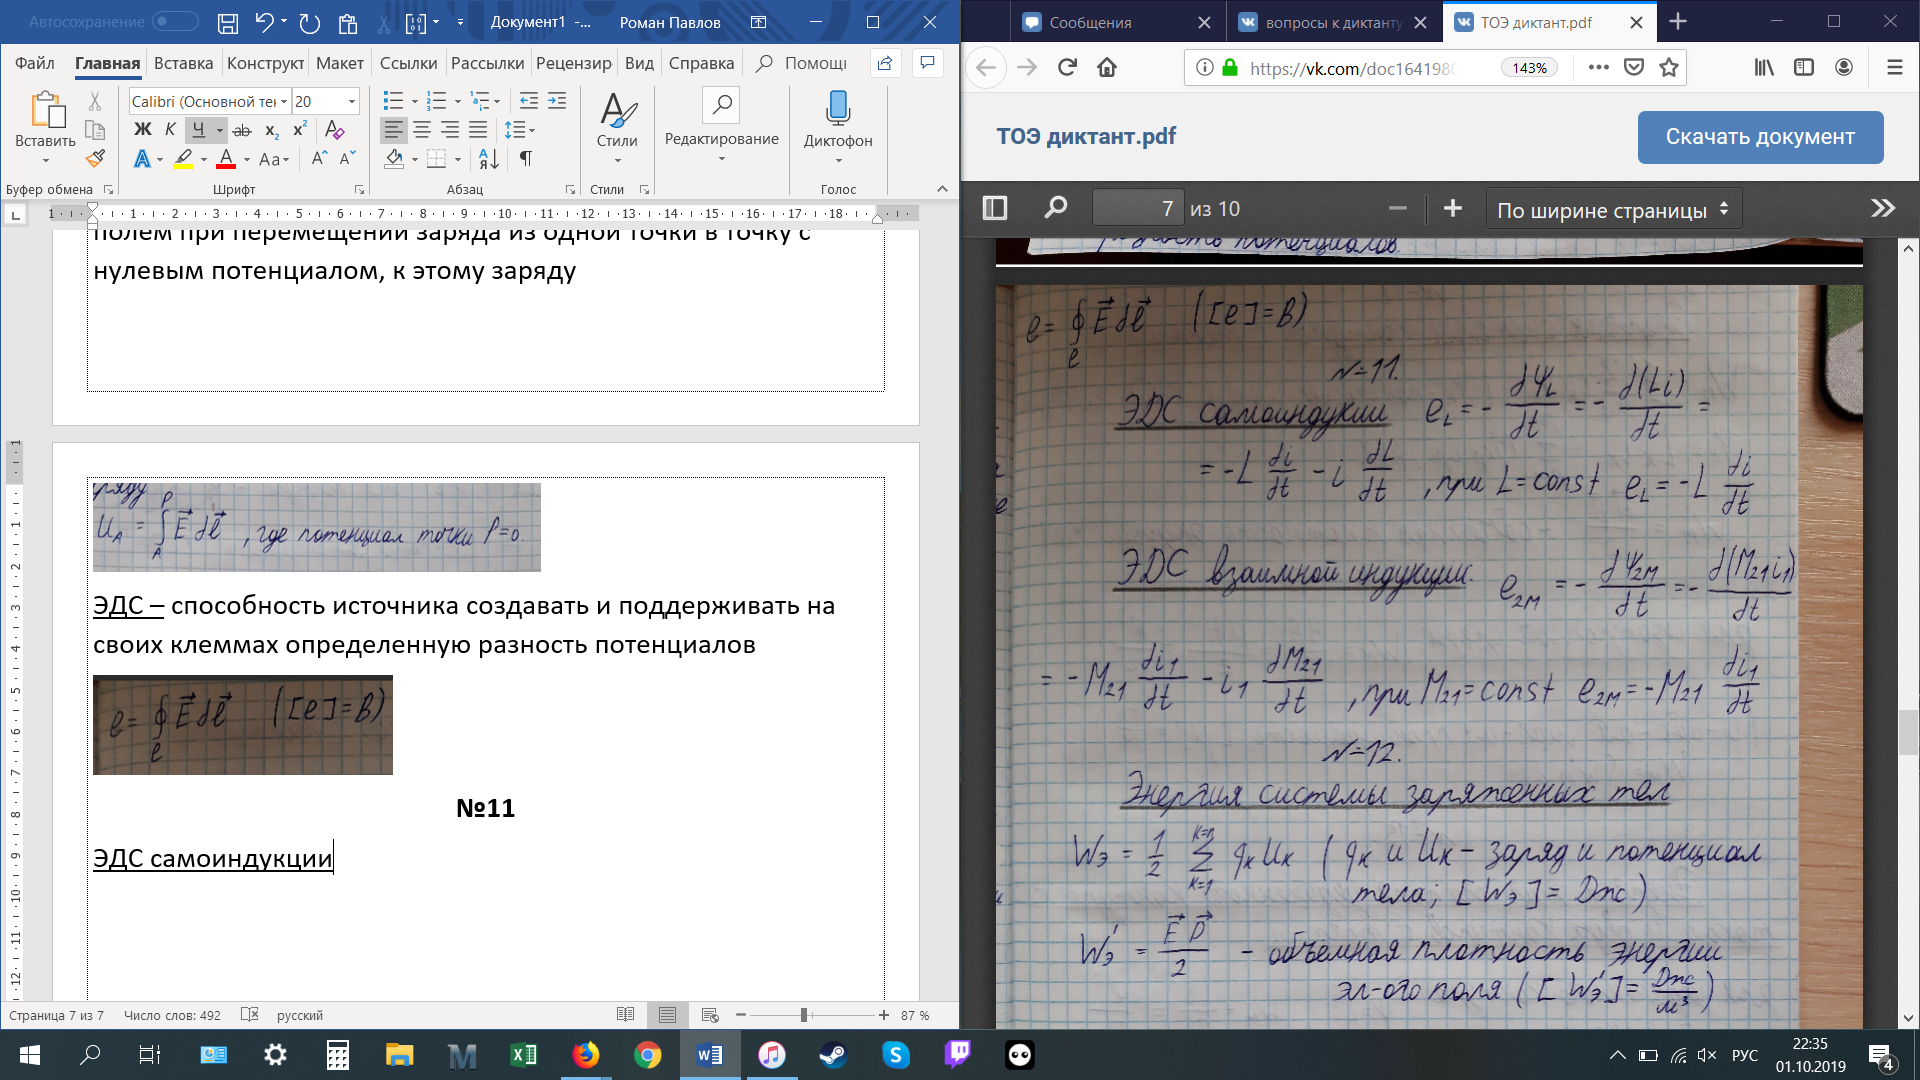Image resolution: width=1920 pixels, height=1080 pixels.
Task: Click the Помощь search help box
Action: tap(802, 63)
